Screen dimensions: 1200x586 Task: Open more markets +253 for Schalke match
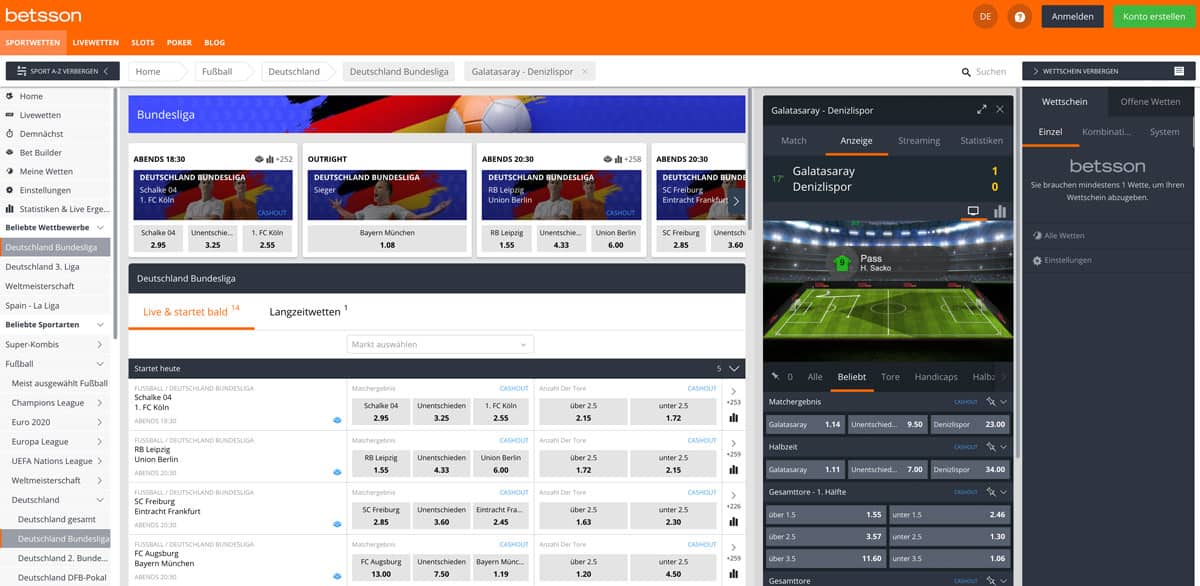(x=734, y=397)
